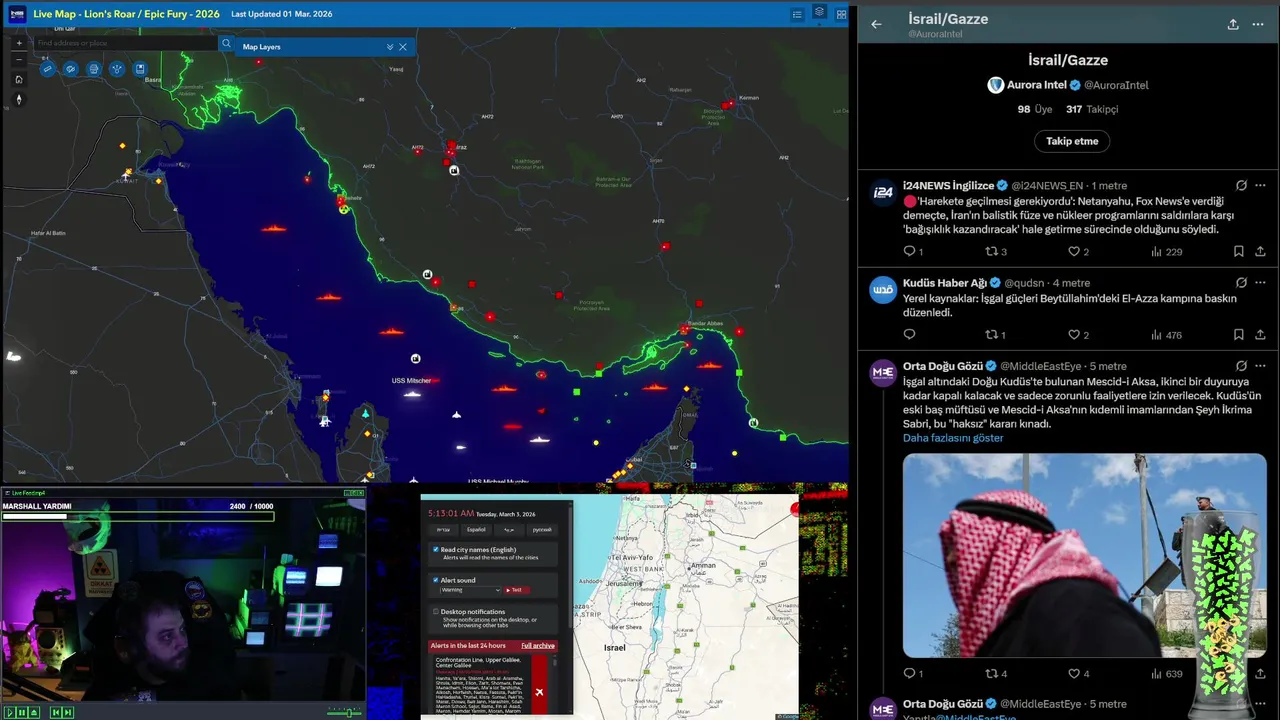1280x720 pixels.
Task: Click Find address or place field
Action: pos(126,44)
